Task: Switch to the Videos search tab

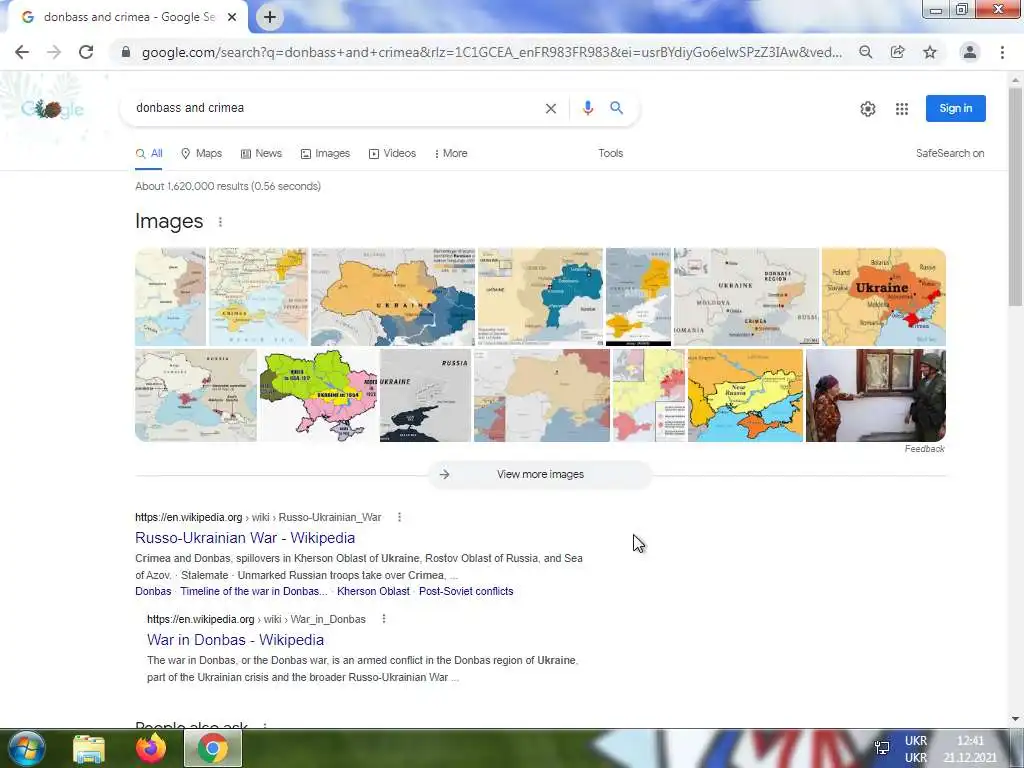Action: point(392,153)
